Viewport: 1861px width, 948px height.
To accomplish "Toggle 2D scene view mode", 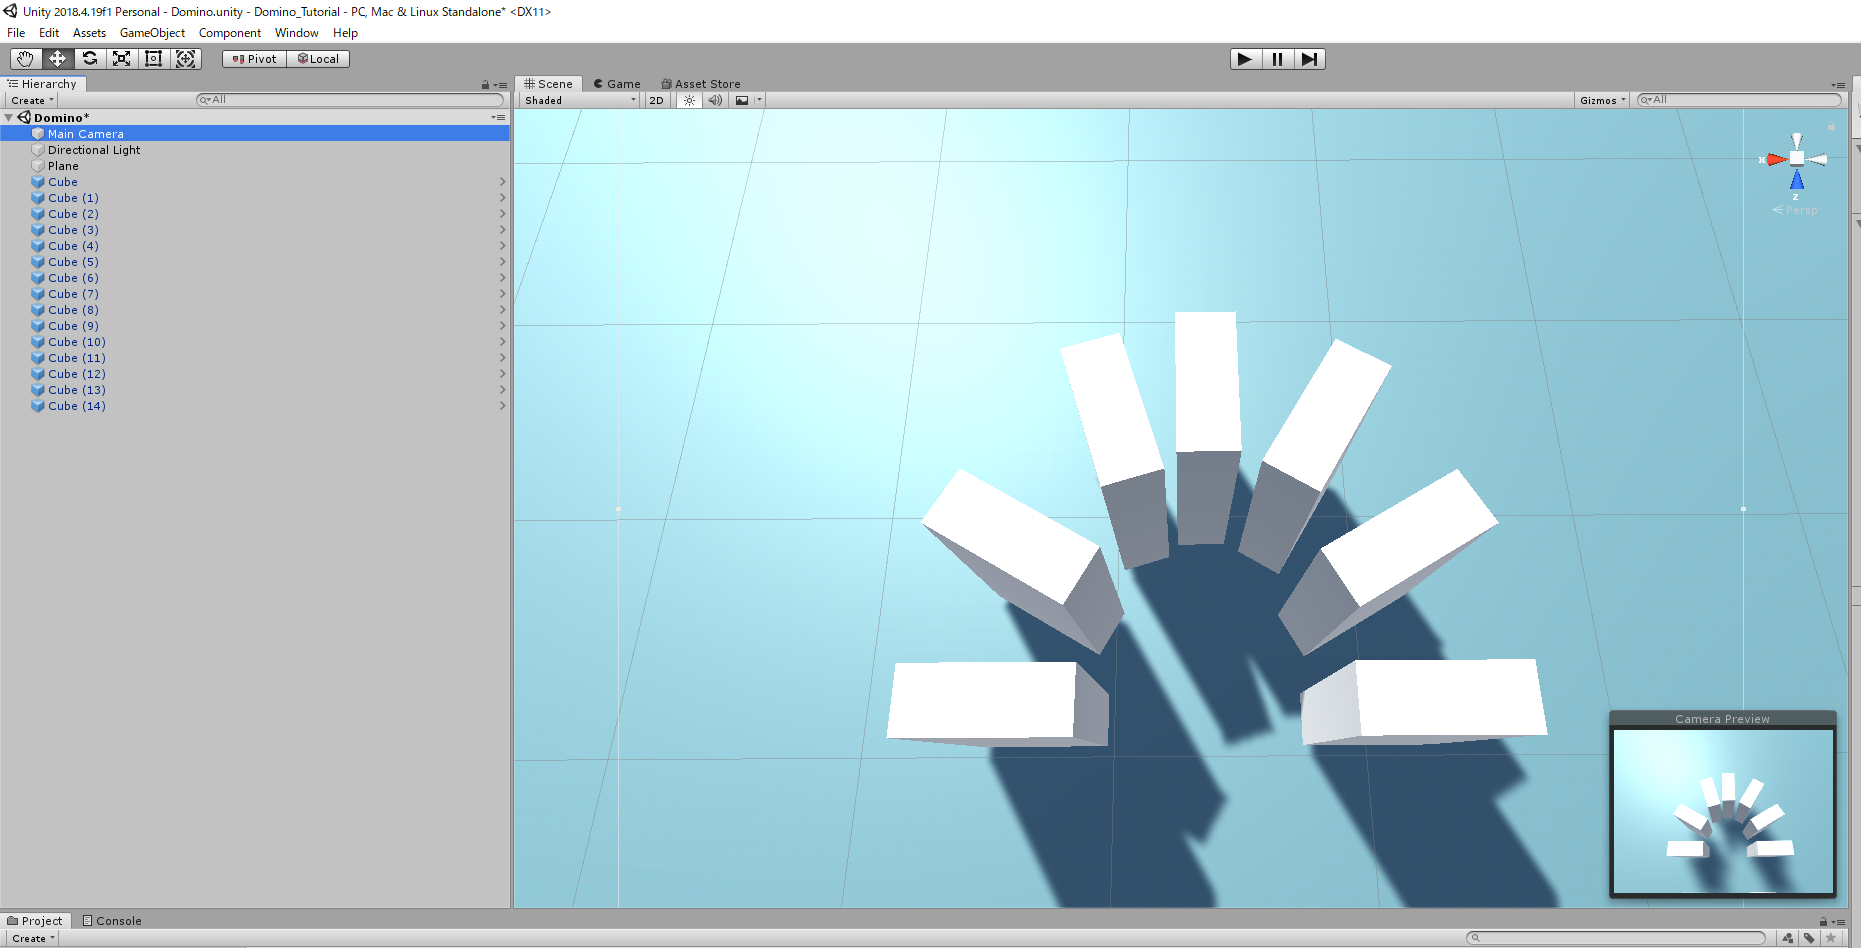I will (x=656, y=100).
